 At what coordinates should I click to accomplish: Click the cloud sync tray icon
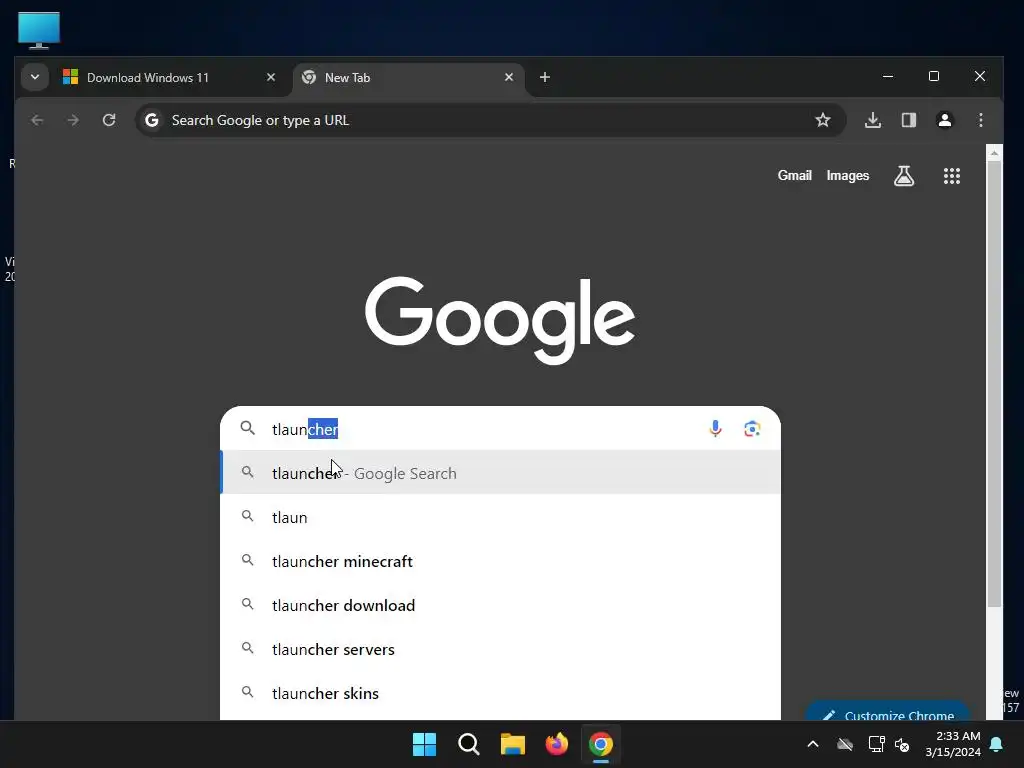845,744
